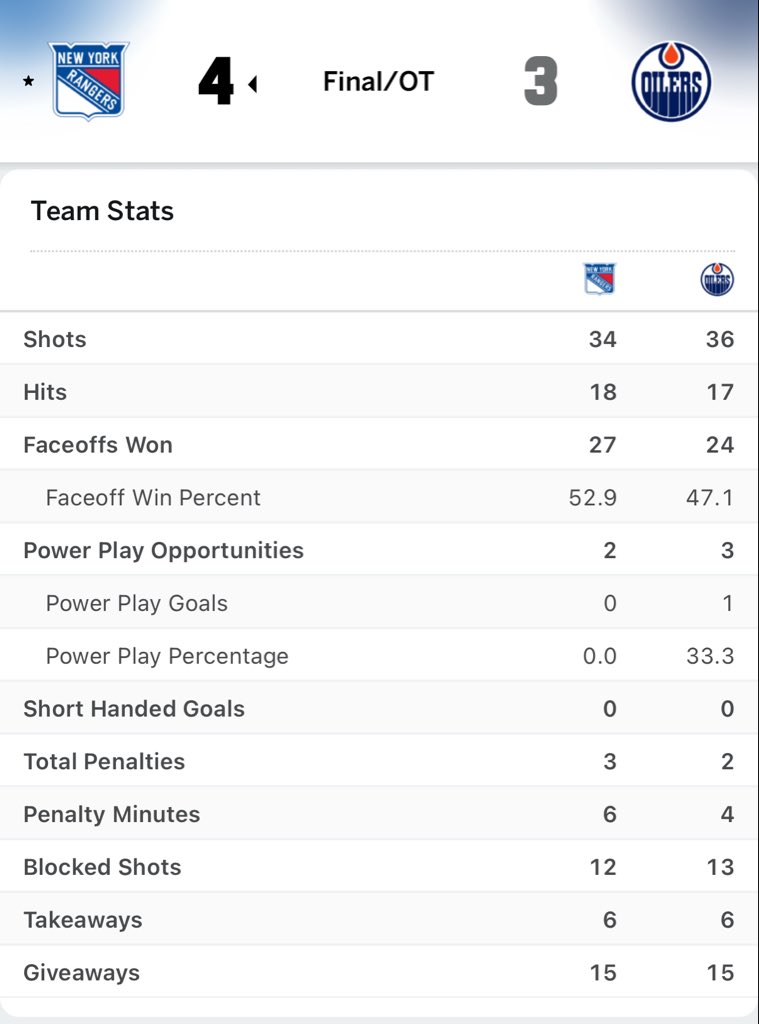Tap the Short Handed Goals row

coord(134,709)
